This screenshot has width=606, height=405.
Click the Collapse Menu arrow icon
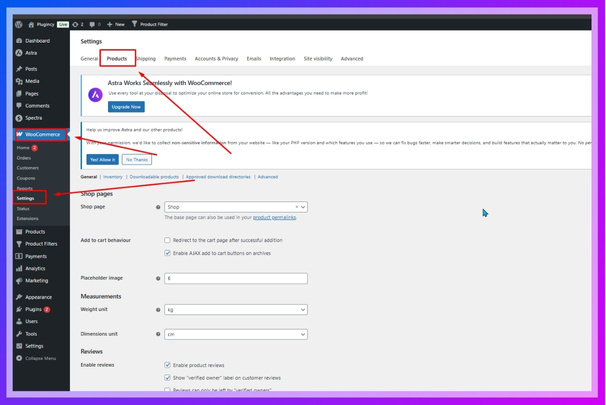point(19,358)
